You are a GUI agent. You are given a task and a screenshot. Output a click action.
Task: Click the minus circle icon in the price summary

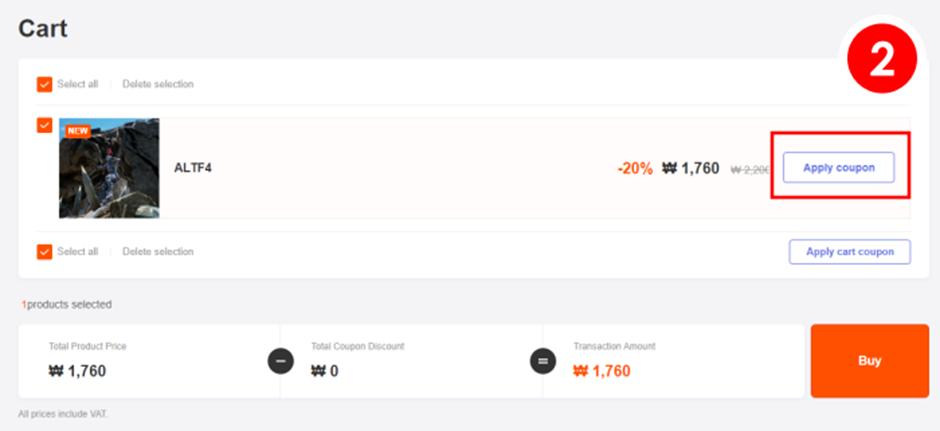point(281,361)
